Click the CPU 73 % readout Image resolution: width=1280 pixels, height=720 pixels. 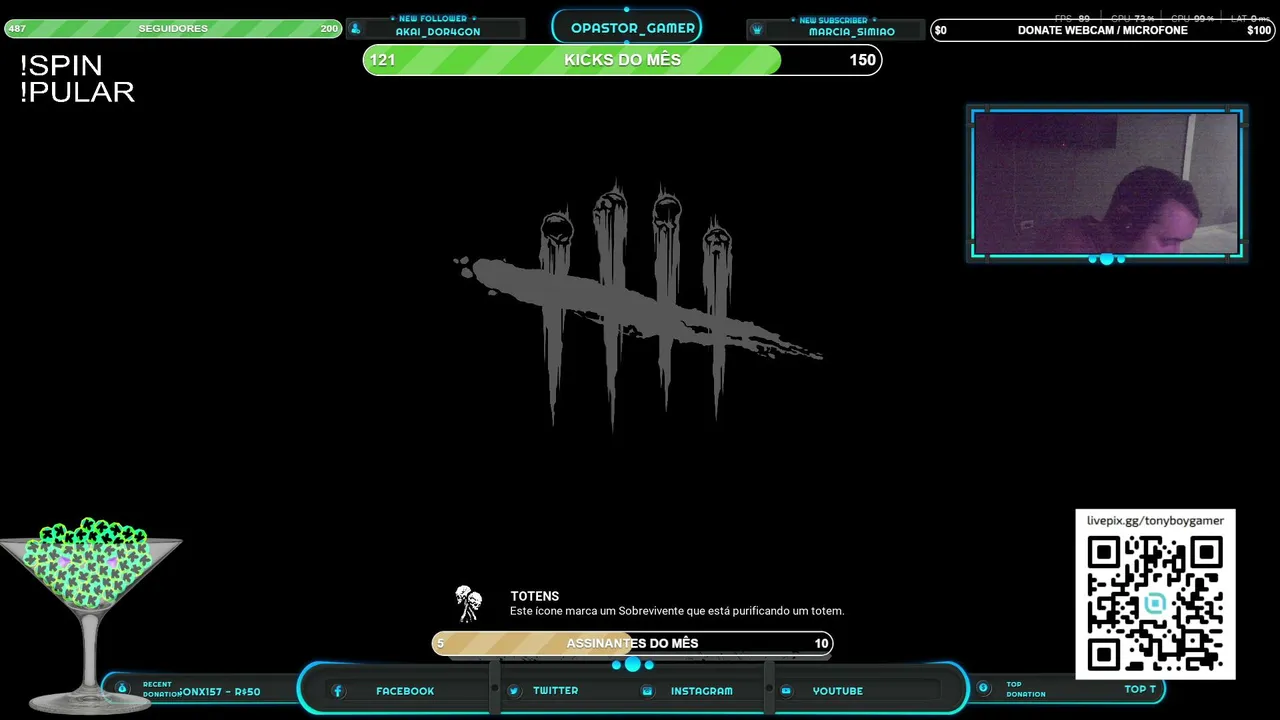point(1132,18)
